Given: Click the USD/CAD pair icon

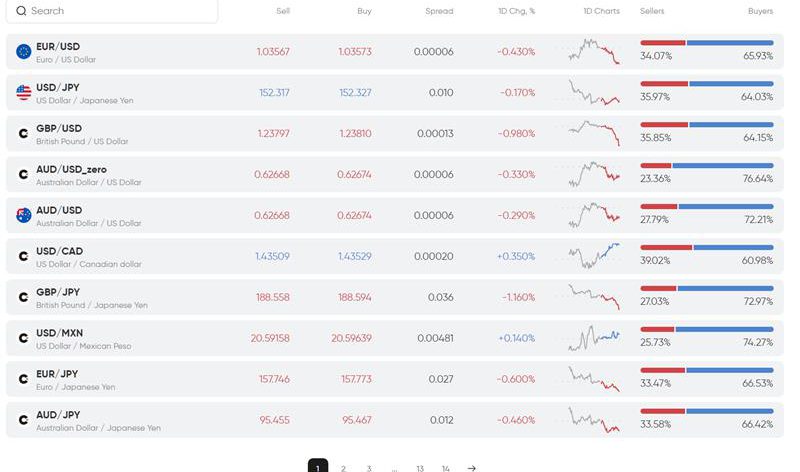Looking at the screenshot, I should point(23,256).
